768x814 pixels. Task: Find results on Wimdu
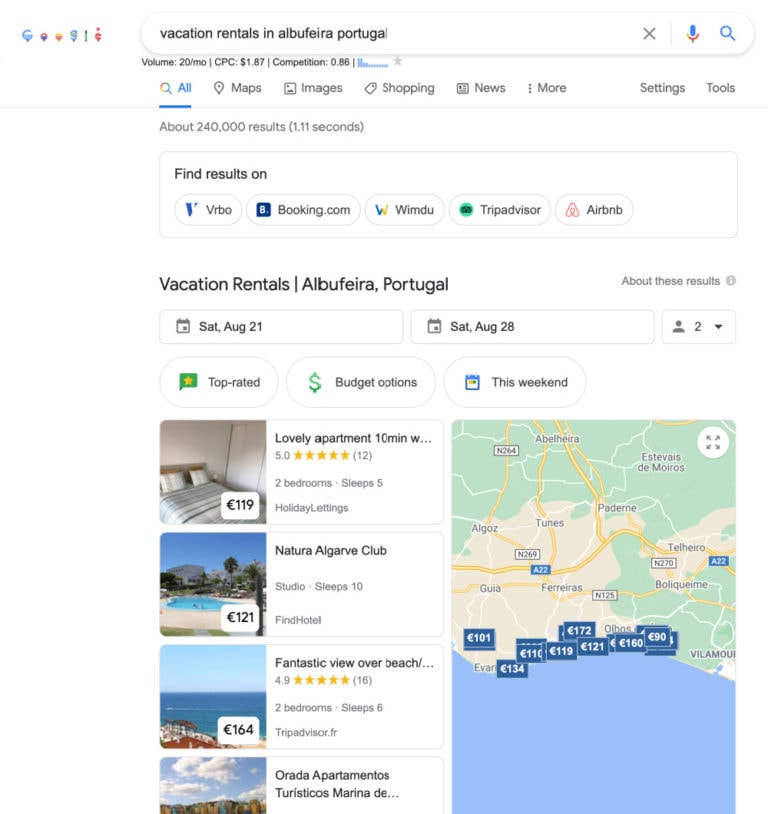click(405, 210)
